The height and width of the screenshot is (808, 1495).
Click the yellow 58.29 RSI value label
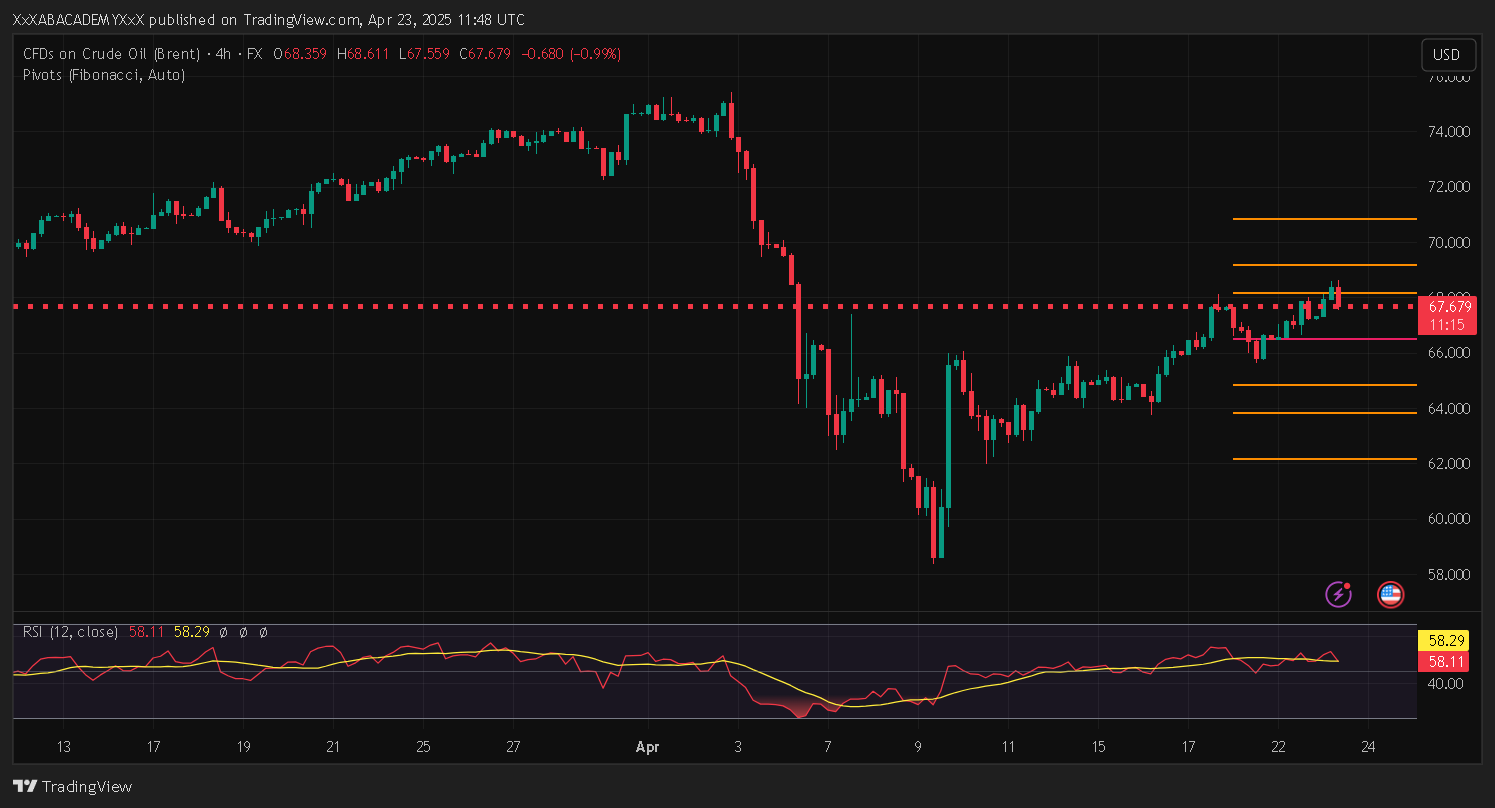(1447, 638)
